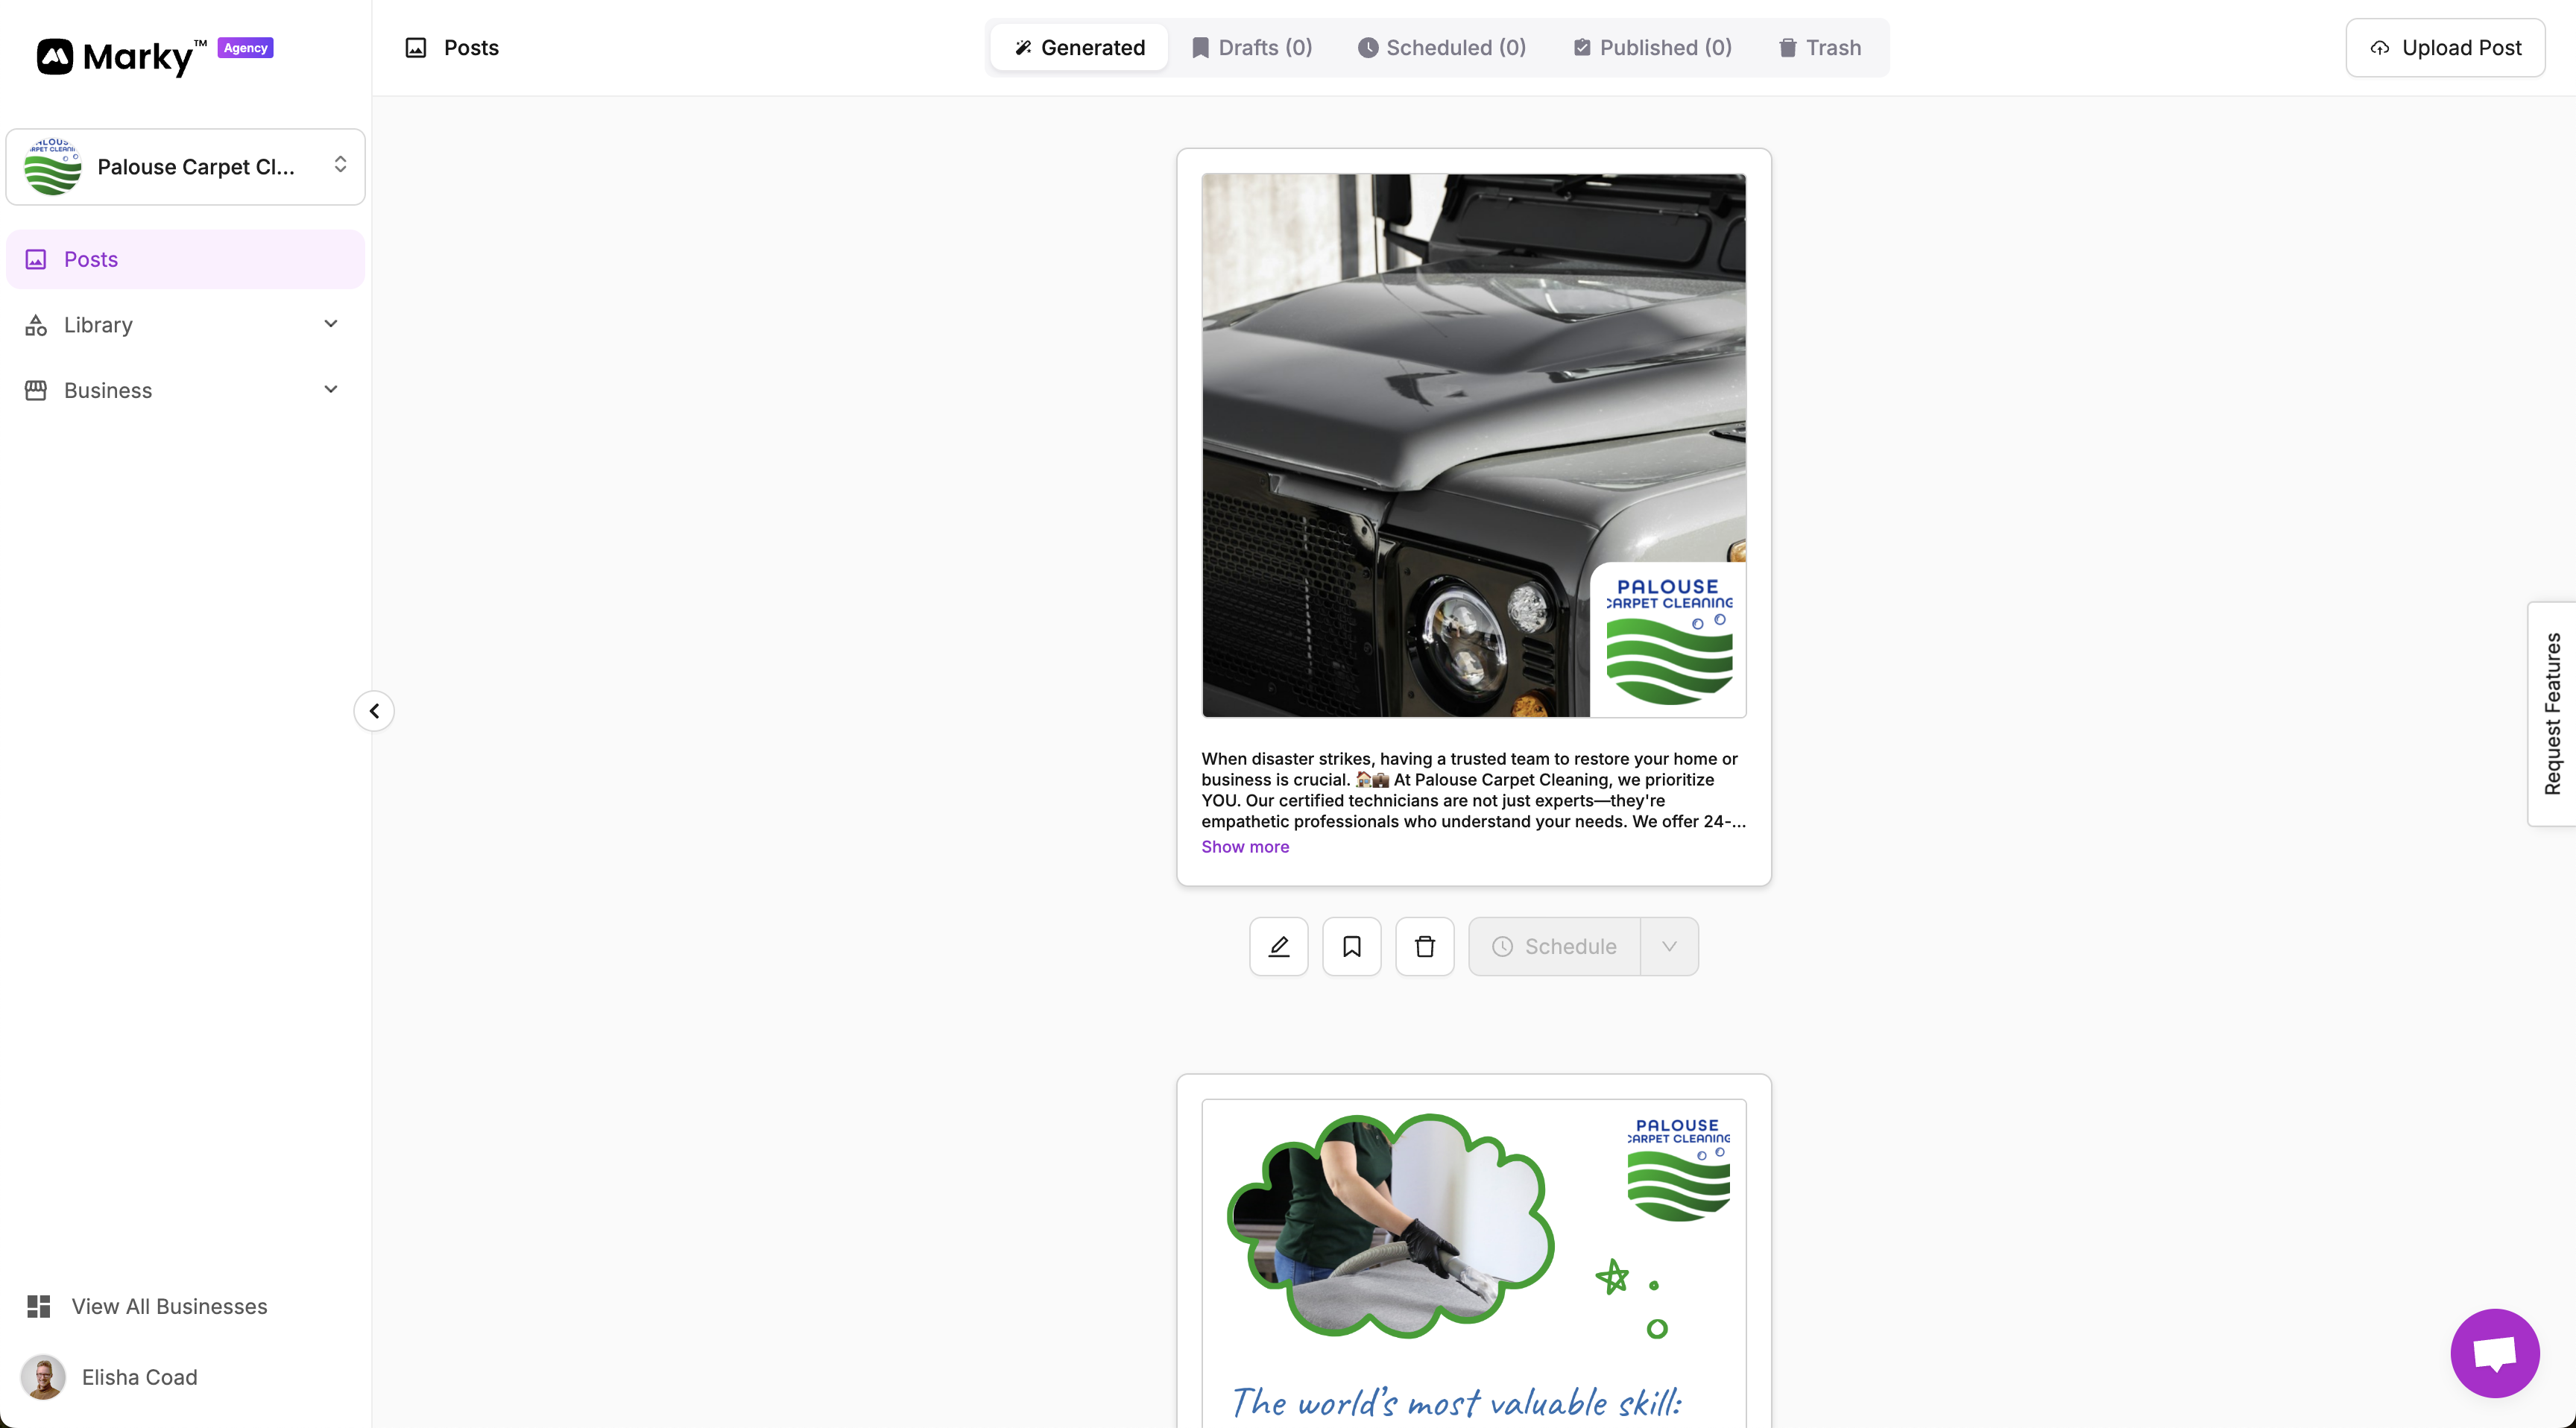Image resolution: width=2576 pixels, height=1428 pixels.
Task: Open the Trash tab
Action: coord(1820,47)
